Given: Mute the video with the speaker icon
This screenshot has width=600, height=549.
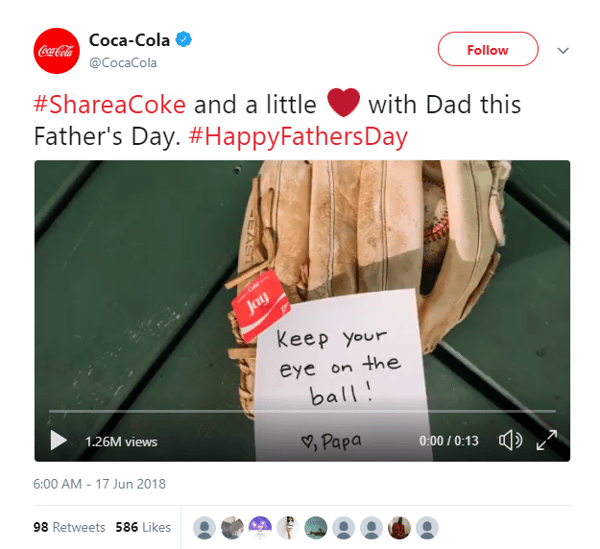Looking at the screenshot, I should [x=510, y=440].
